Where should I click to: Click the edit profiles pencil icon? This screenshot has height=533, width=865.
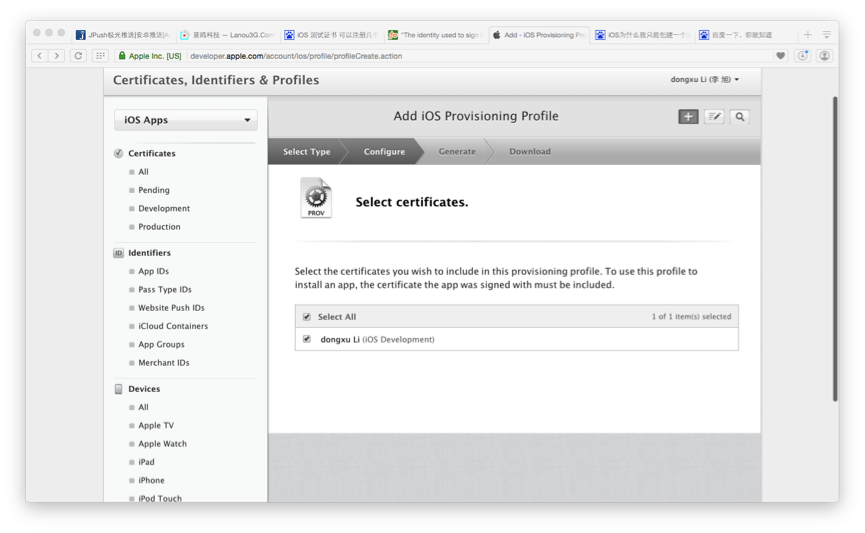714,116
